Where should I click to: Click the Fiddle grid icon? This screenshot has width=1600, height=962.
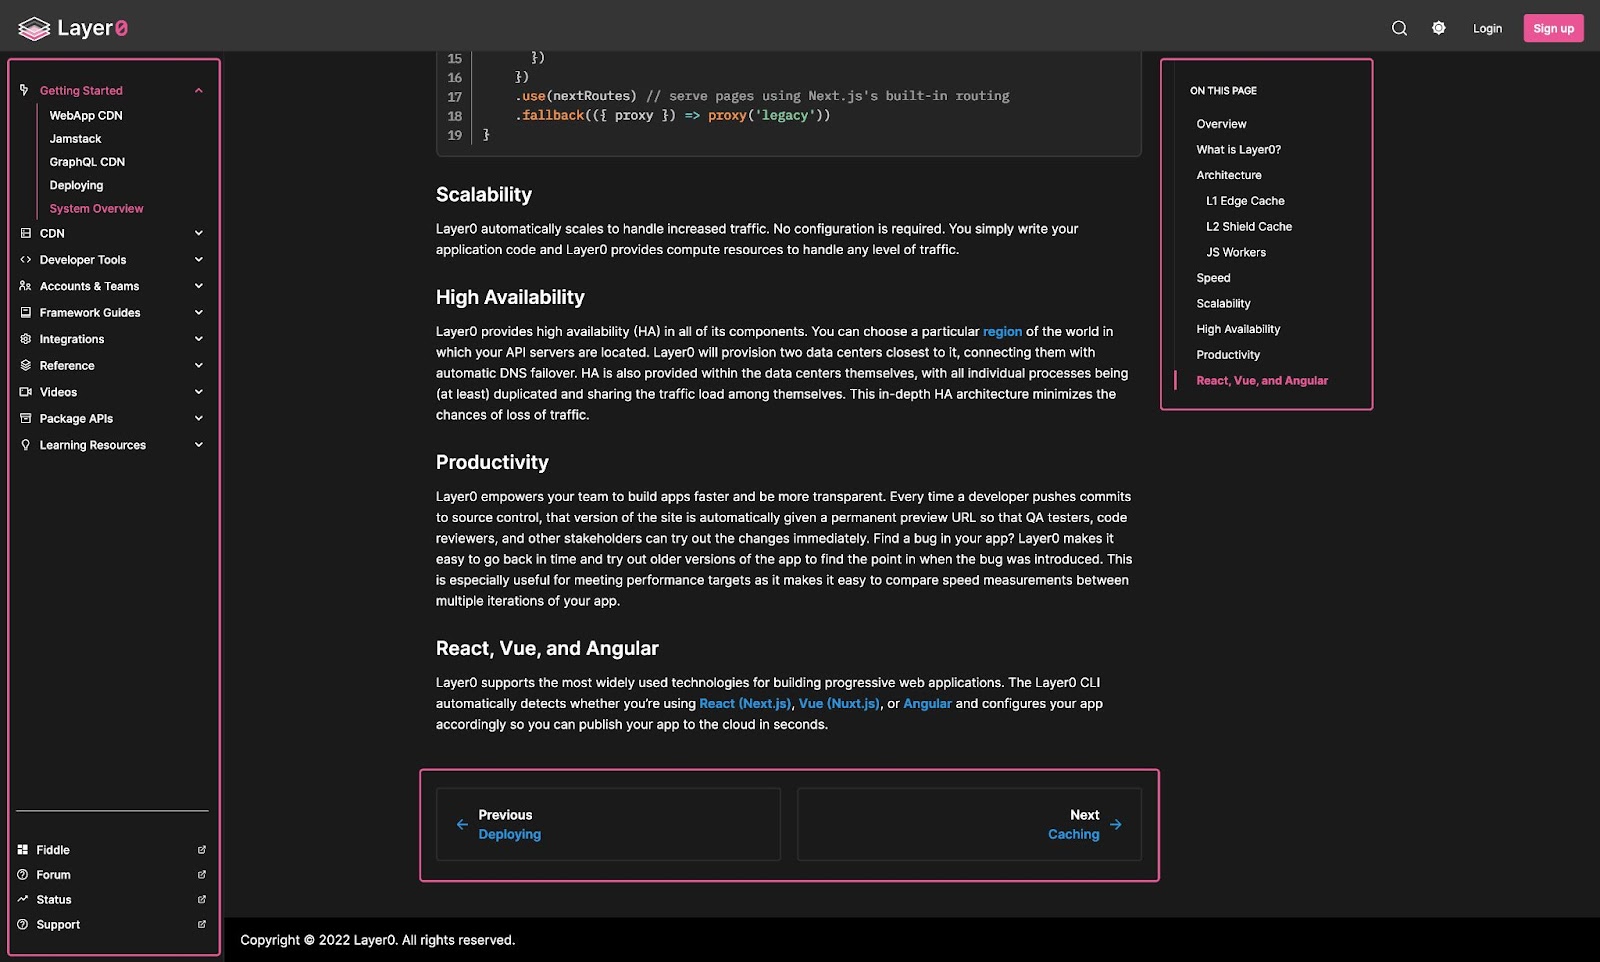point(22,850)
